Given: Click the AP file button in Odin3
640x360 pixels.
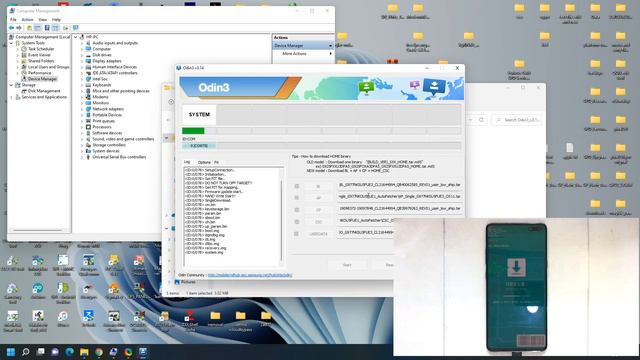Looking at the screenshot, I should (318, 198).
